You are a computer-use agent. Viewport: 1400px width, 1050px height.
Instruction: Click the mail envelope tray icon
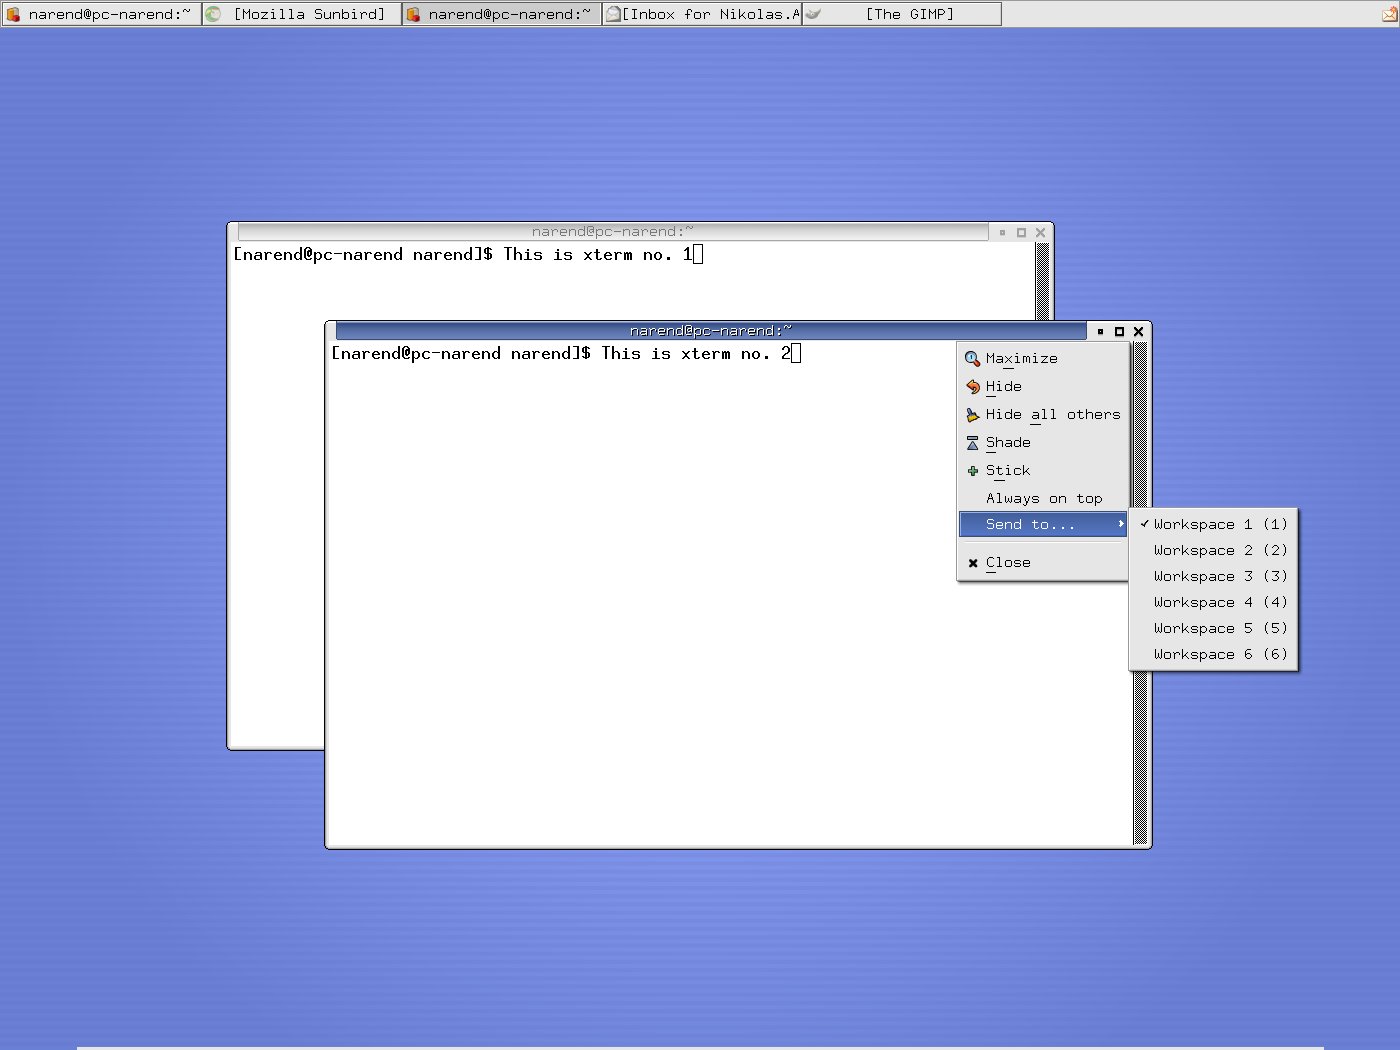pyautogui.click(x=1389, y=14)
